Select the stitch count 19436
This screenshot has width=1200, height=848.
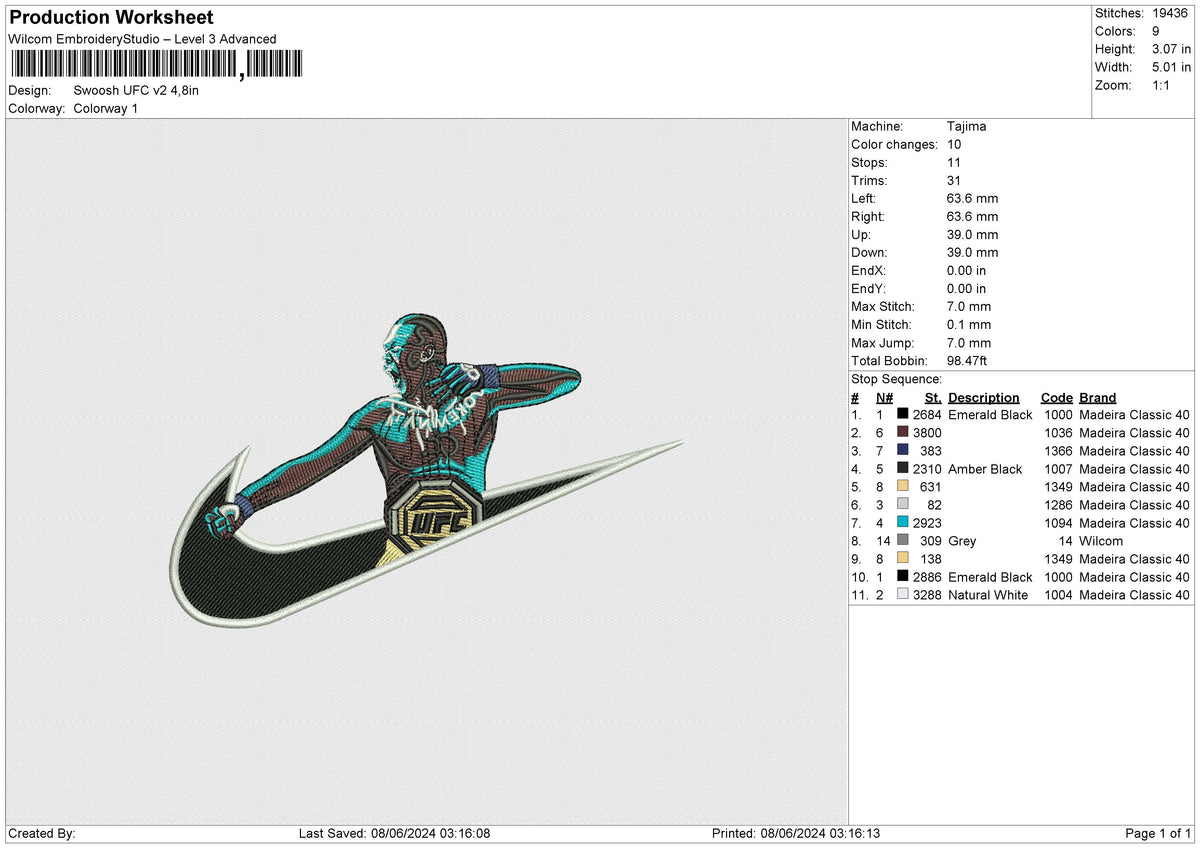pos(1170,13)
